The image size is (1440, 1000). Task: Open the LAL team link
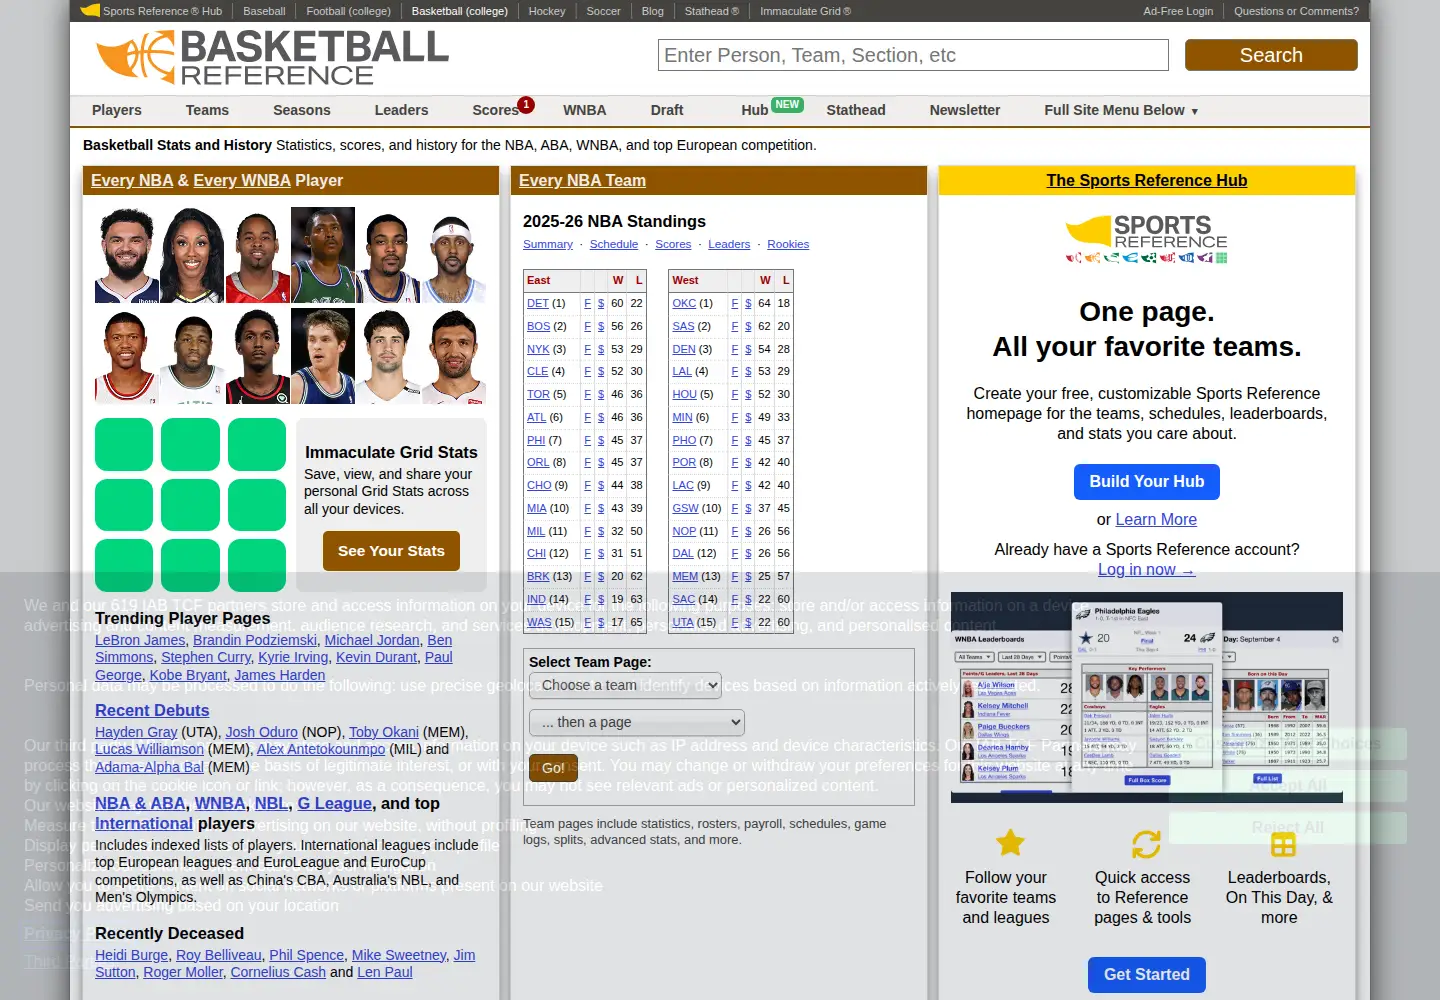point(682,372)
